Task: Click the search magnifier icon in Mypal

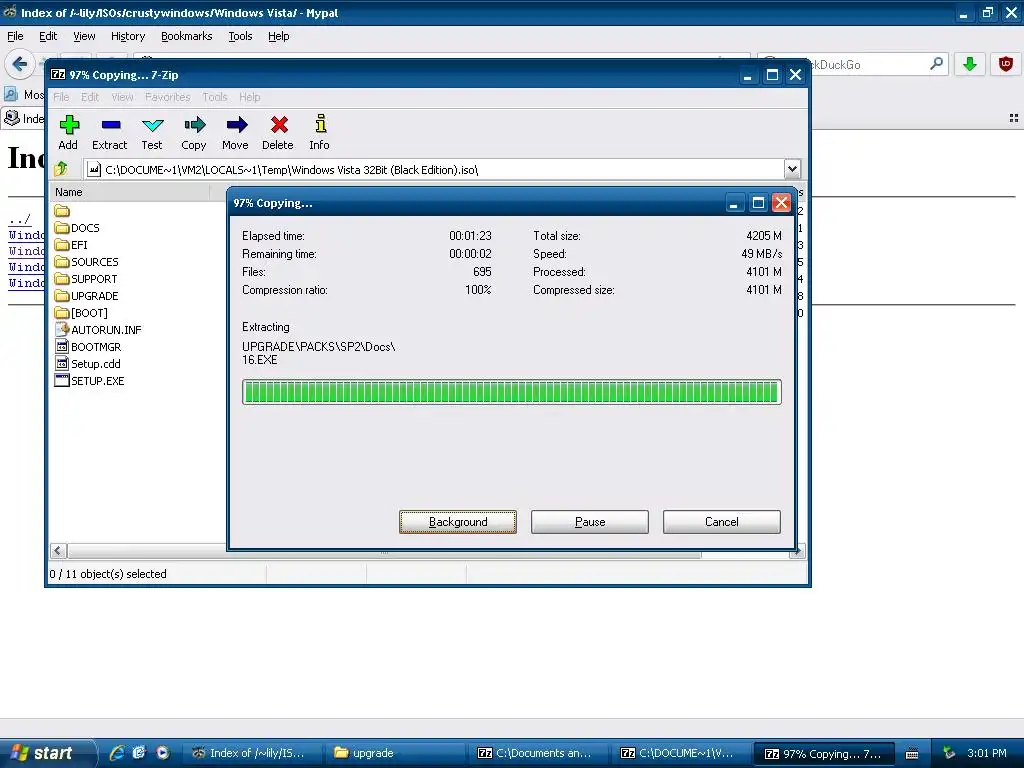Action: pos(936,64)
